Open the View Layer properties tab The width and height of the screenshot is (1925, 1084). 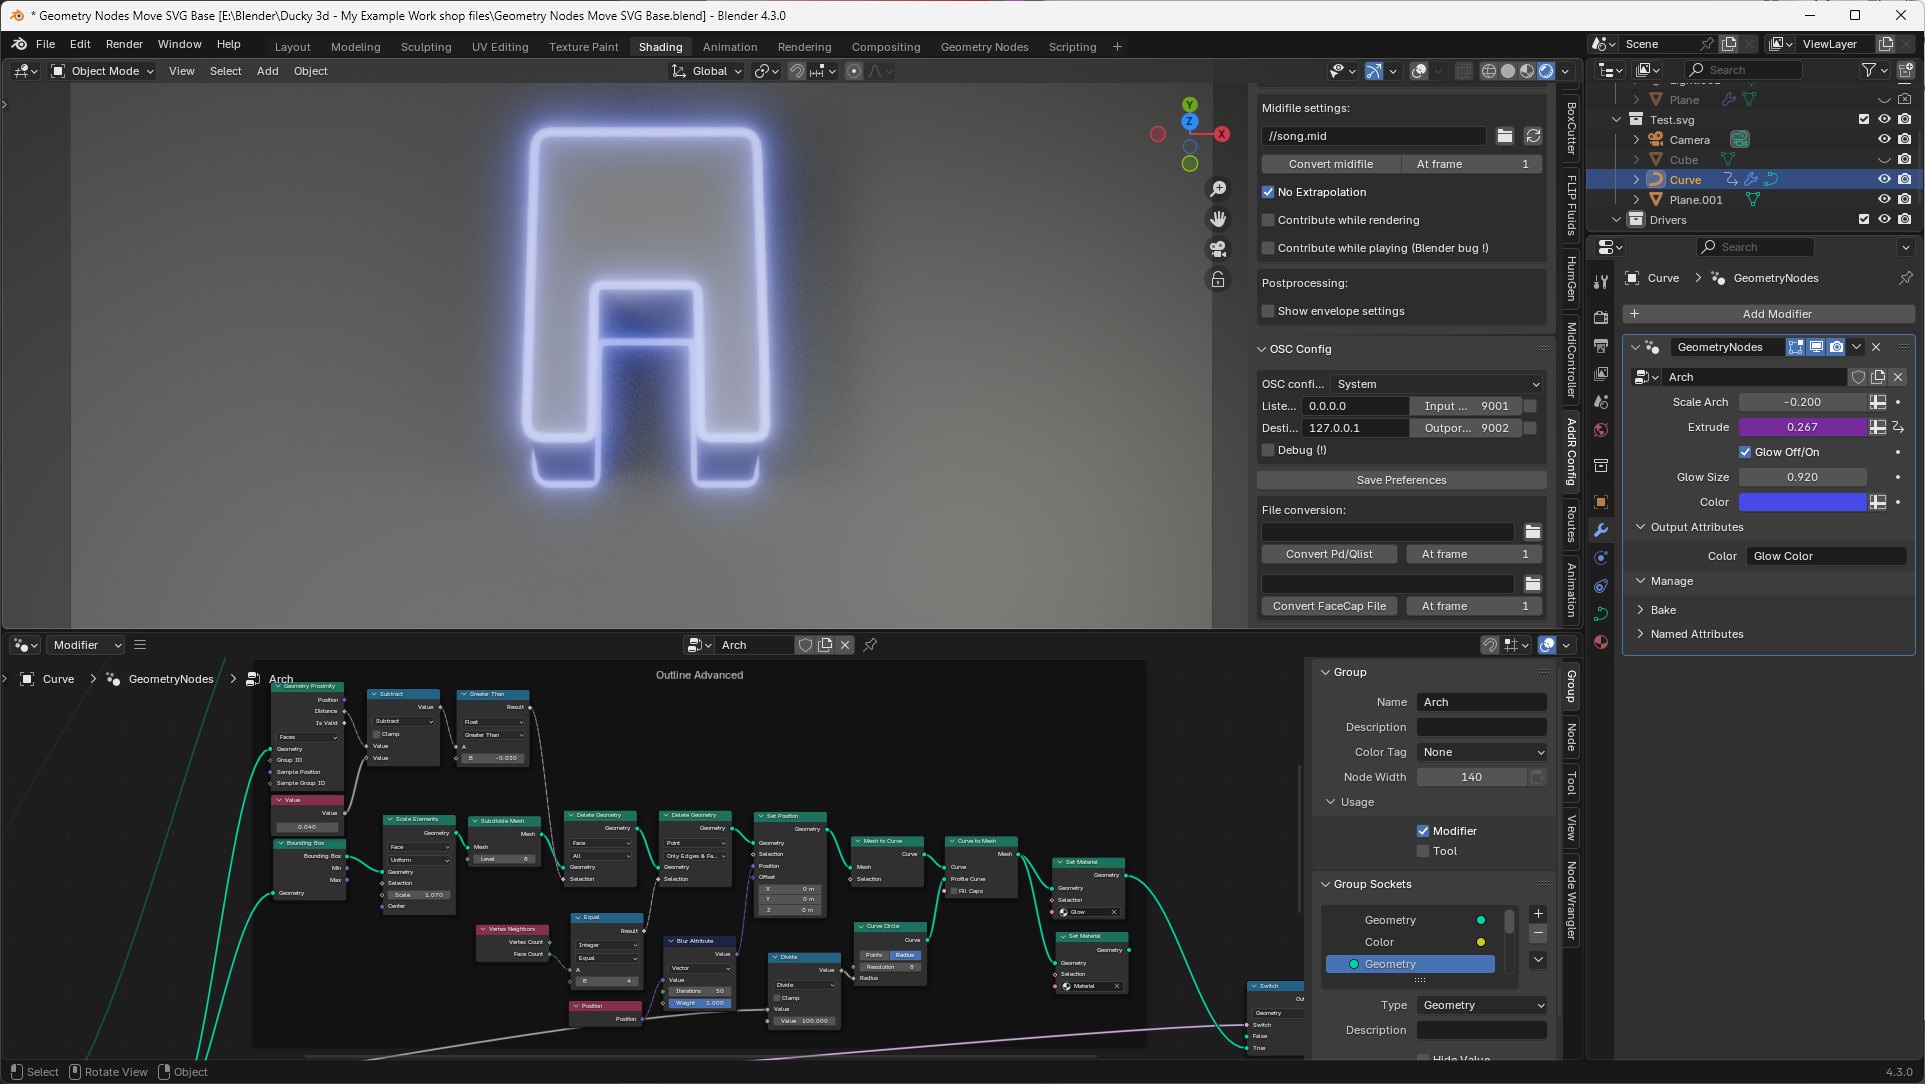point(1601,374)
